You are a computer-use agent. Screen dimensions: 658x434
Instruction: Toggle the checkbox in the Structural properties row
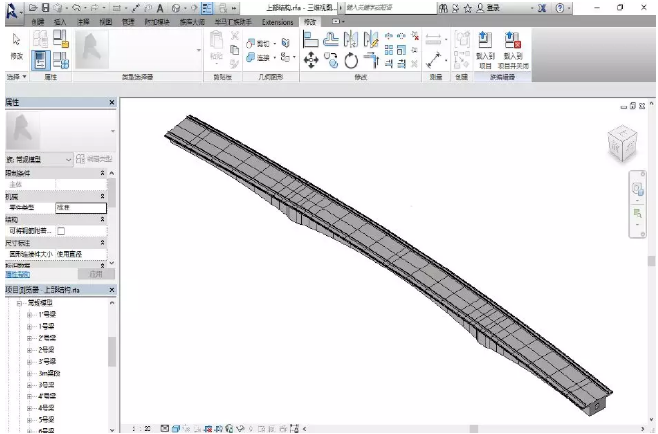click(x=61, y=231)
